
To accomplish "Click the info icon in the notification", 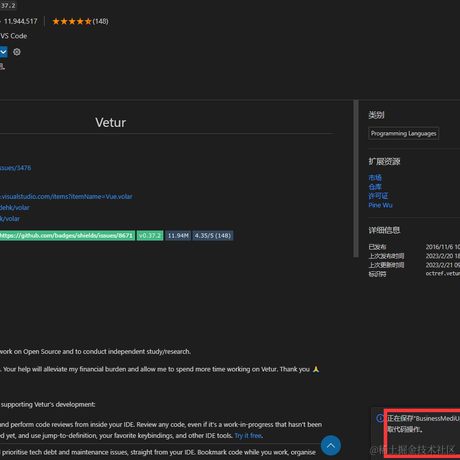I will tap(380, 418).
